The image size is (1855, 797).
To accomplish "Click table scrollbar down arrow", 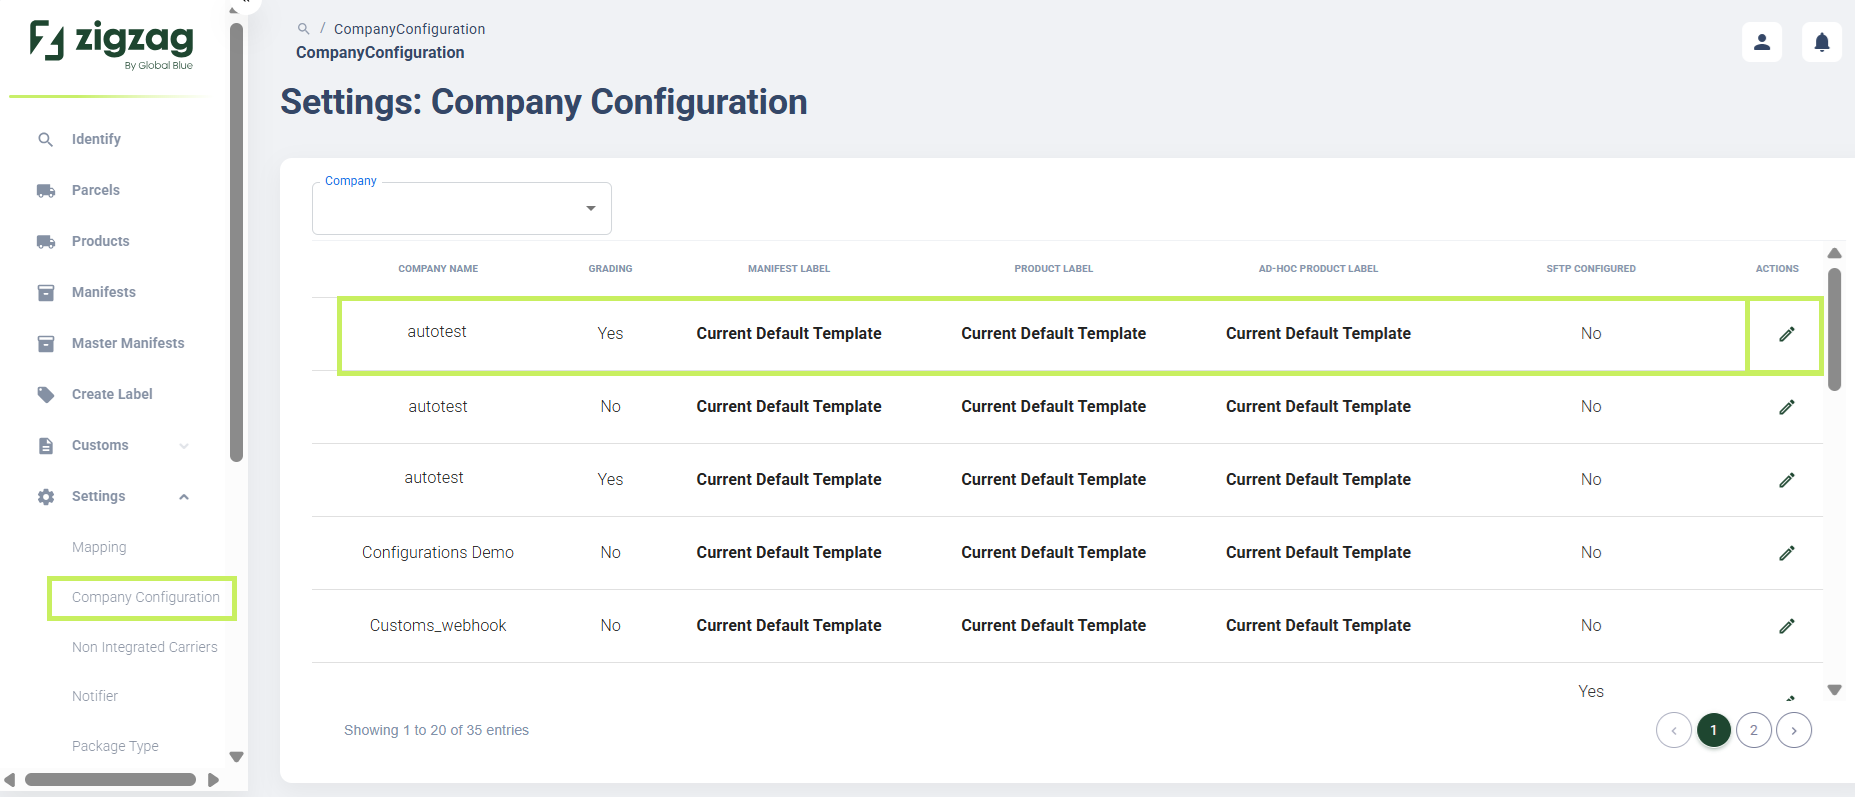I will [x=1834, y=690].
